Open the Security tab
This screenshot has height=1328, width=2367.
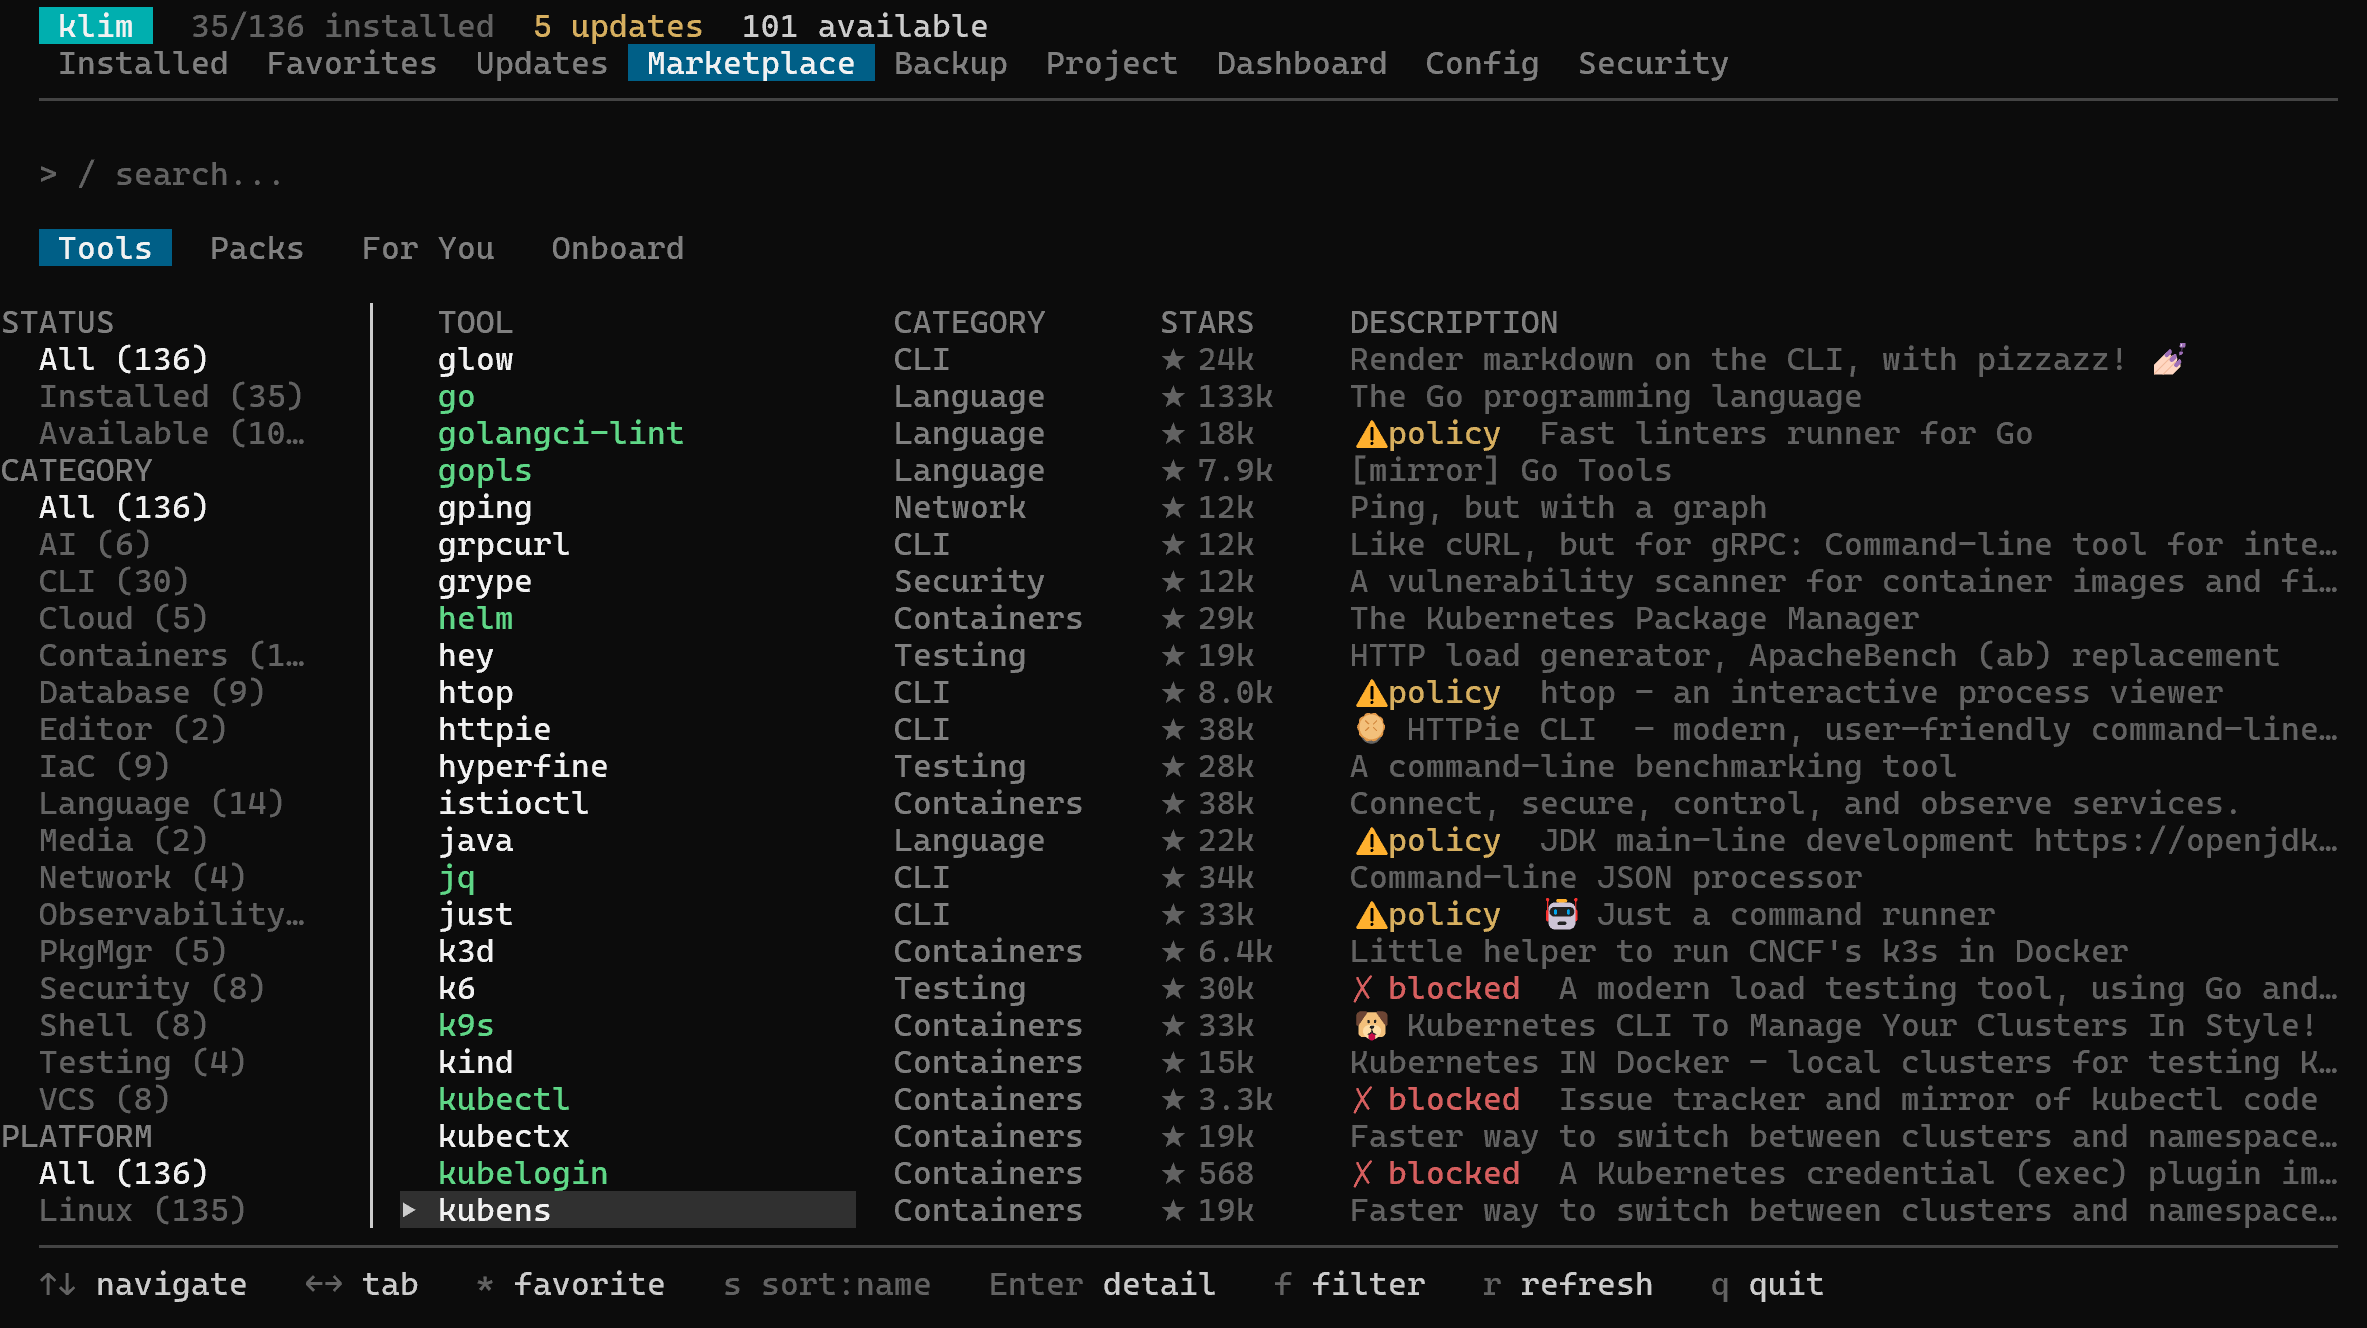coord(1653,63)
